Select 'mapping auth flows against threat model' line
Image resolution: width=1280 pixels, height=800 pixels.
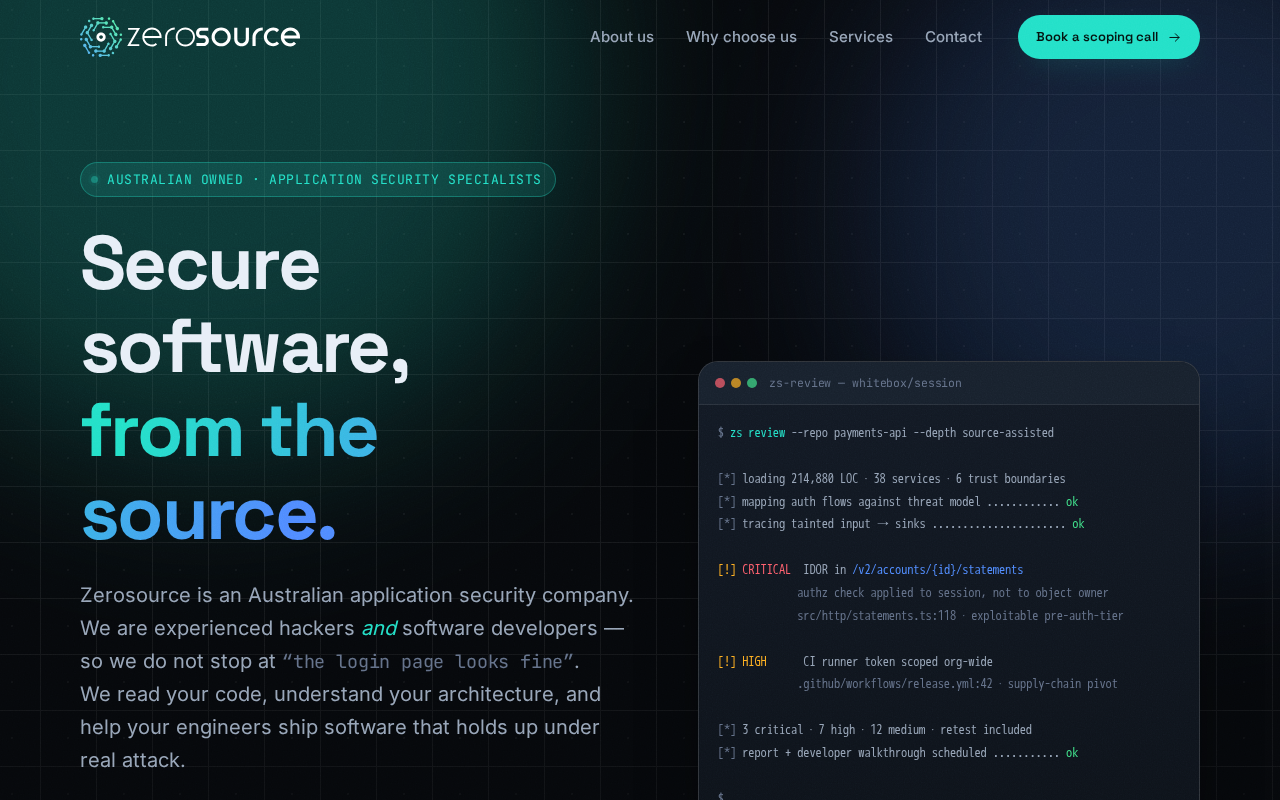[x=898, y=502]
